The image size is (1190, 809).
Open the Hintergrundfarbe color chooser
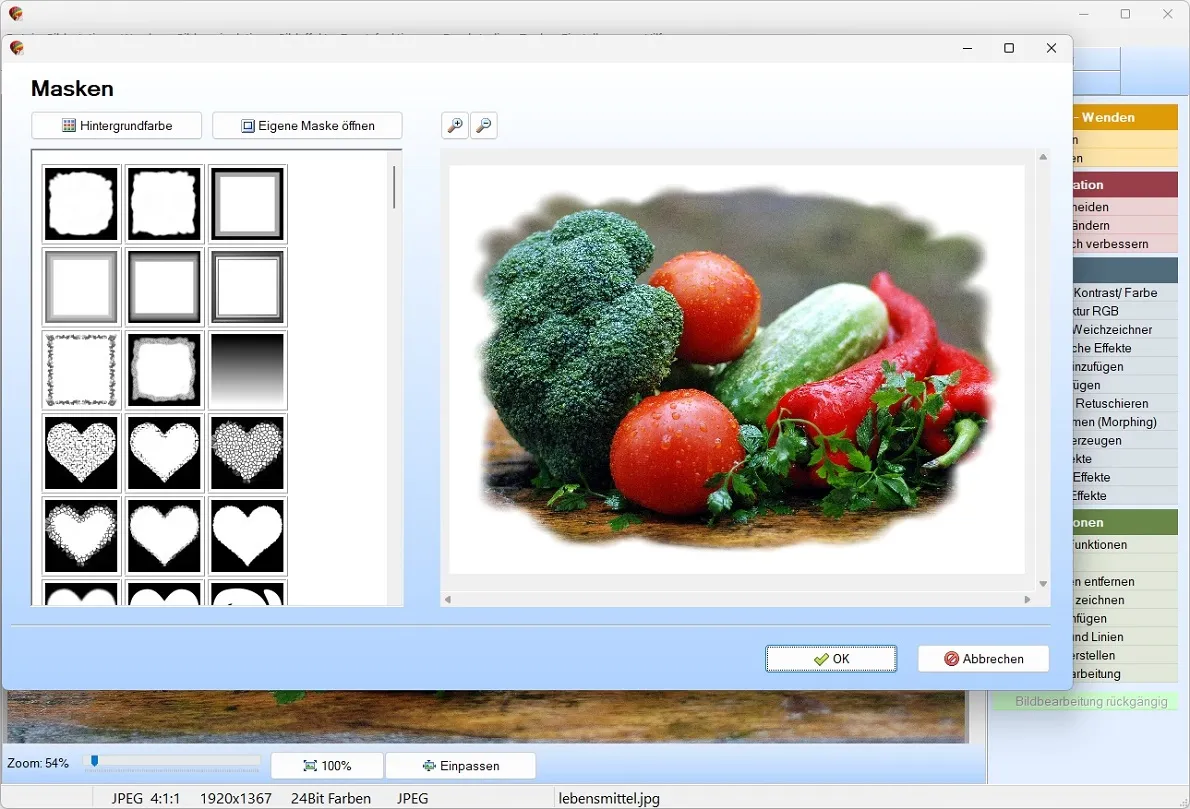pyautogui.click(x=117, y=126)
